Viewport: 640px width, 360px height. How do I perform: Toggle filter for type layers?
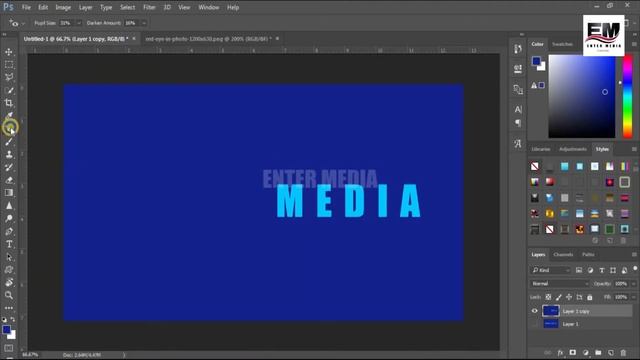[x=602, y=270]
